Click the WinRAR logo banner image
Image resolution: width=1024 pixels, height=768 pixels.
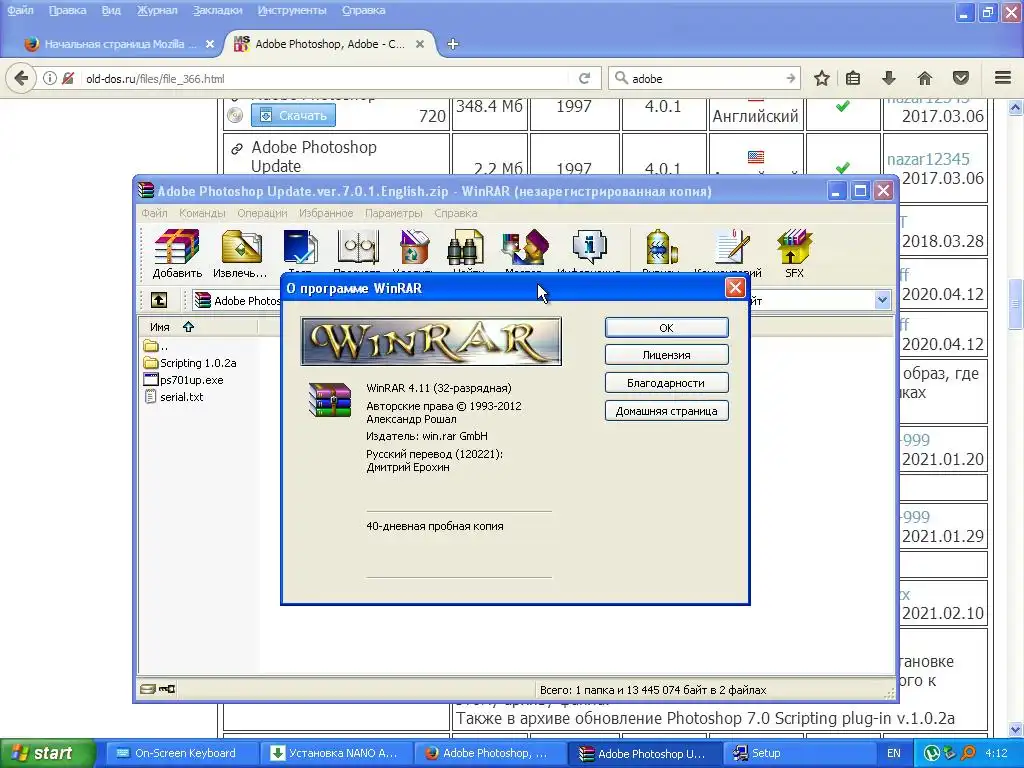(x=431, y=341)
